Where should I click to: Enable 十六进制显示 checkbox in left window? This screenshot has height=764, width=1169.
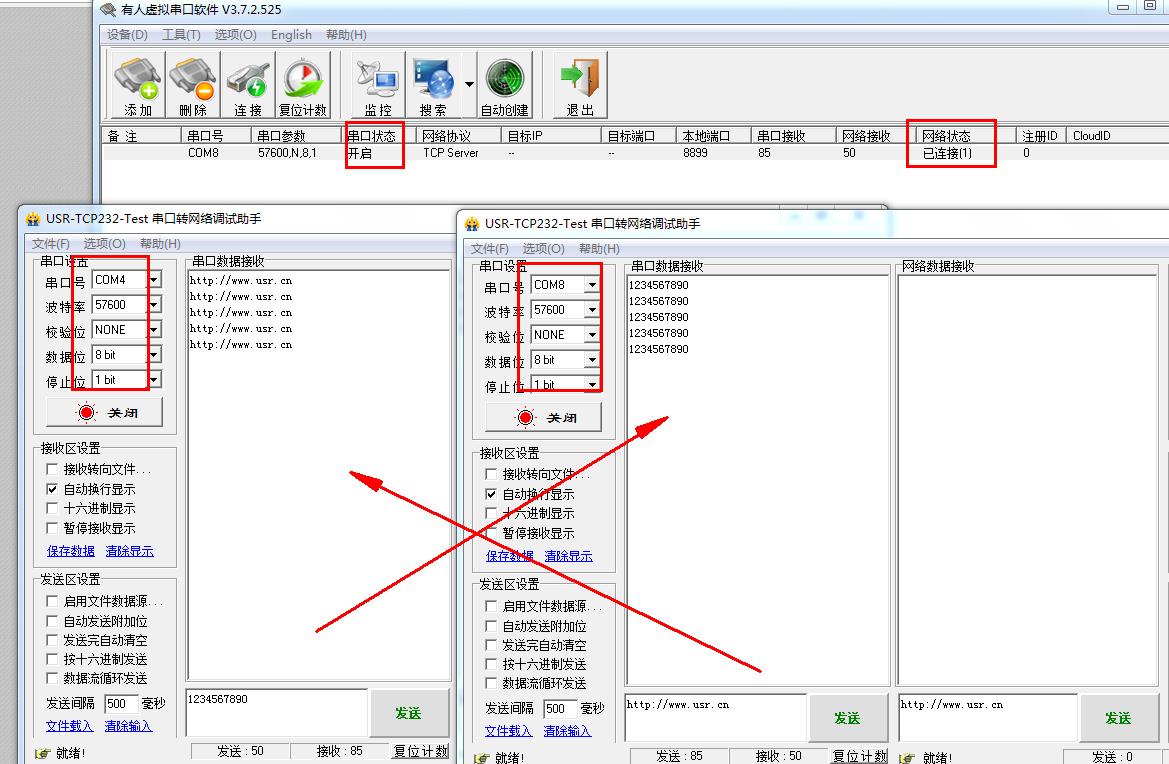point(53,509)
